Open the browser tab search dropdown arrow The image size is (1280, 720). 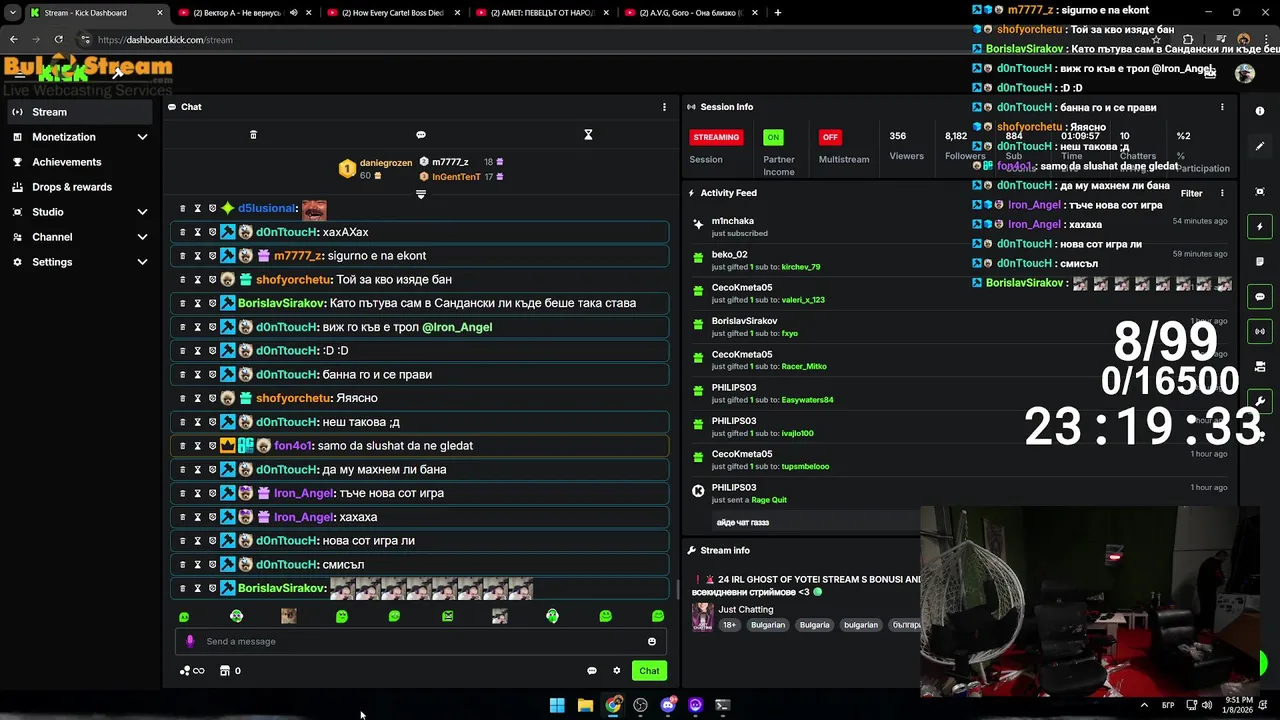[x=12, y=13]
